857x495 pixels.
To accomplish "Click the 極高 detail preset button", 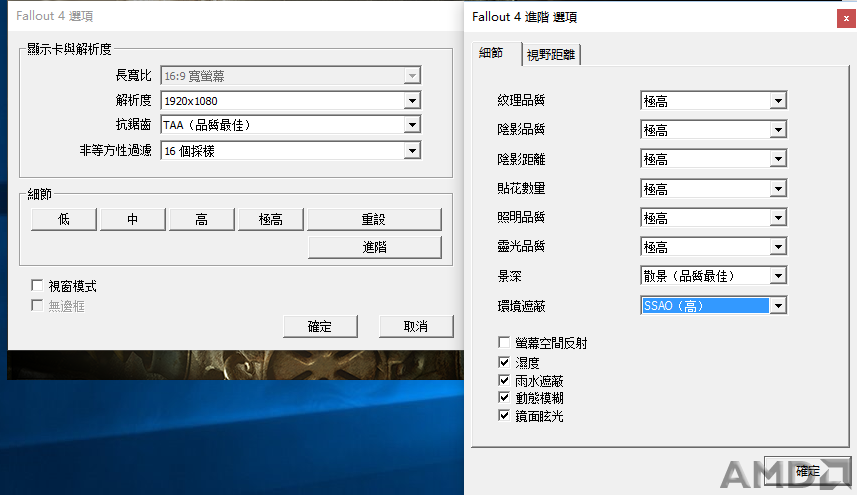I will pyautogui.click(x=271, y=219).
